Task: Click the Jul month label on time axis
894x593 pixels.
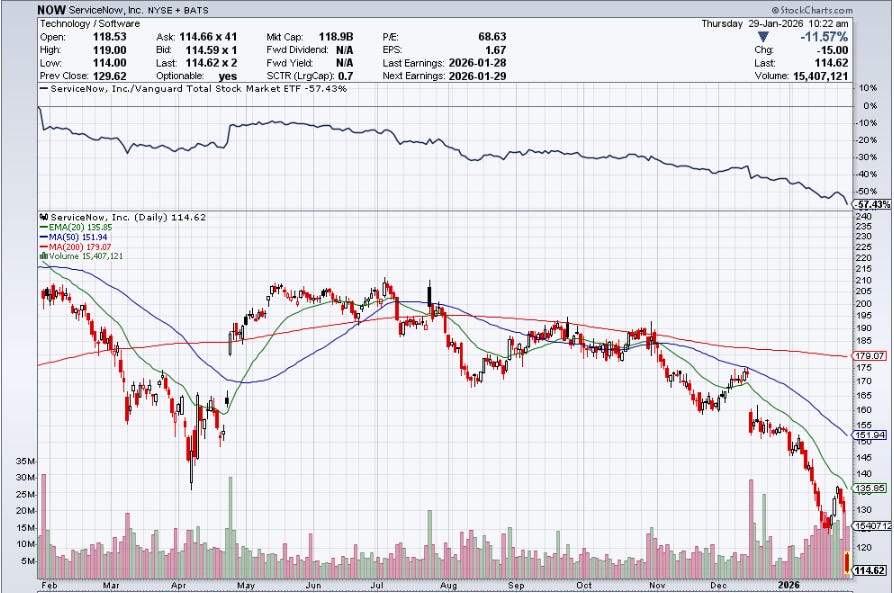Action: pyautogui.click(x=377, y=585)
